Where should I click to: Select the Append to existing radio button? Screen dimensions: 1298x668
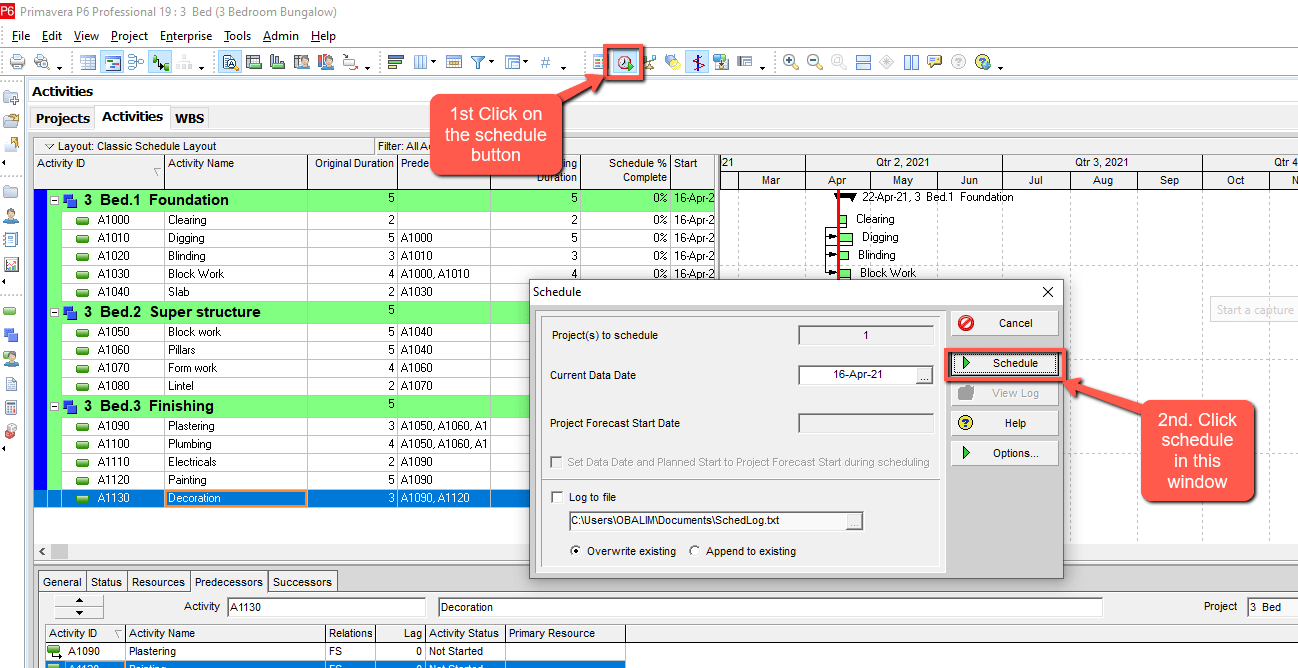pyautogui.click(x=695, y=551)
